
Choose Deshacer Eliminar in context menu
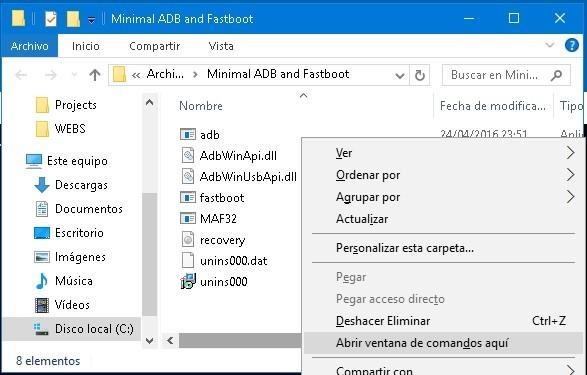(444, 321)
